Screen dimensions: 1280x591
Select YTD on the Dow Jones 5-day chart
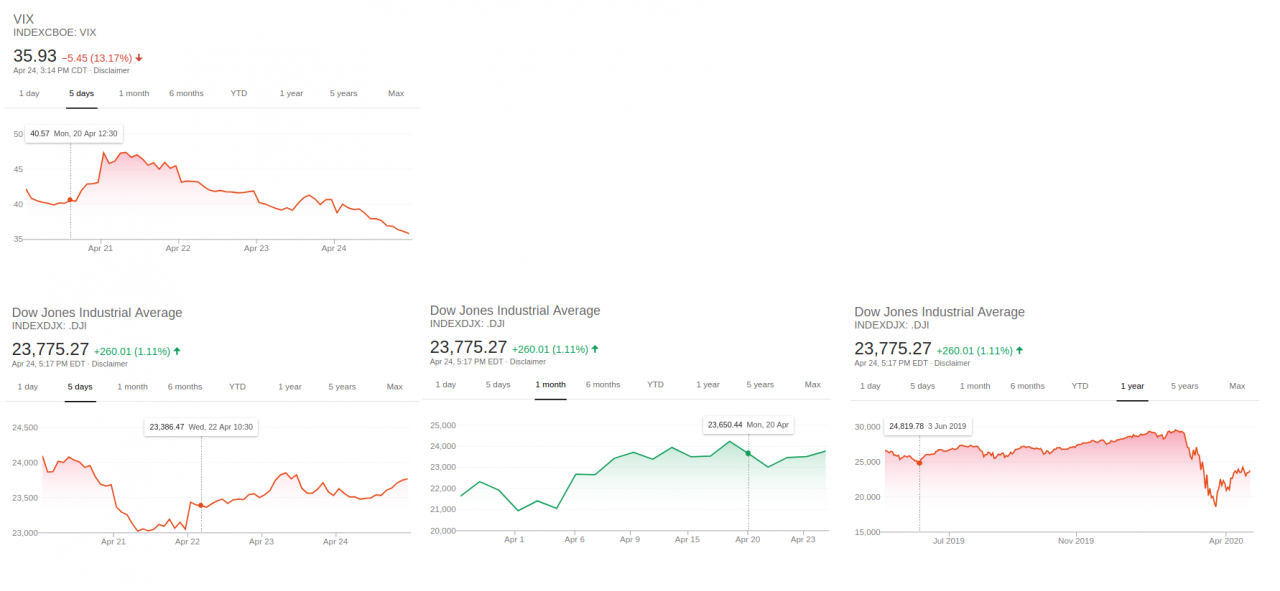click(237, 386)
